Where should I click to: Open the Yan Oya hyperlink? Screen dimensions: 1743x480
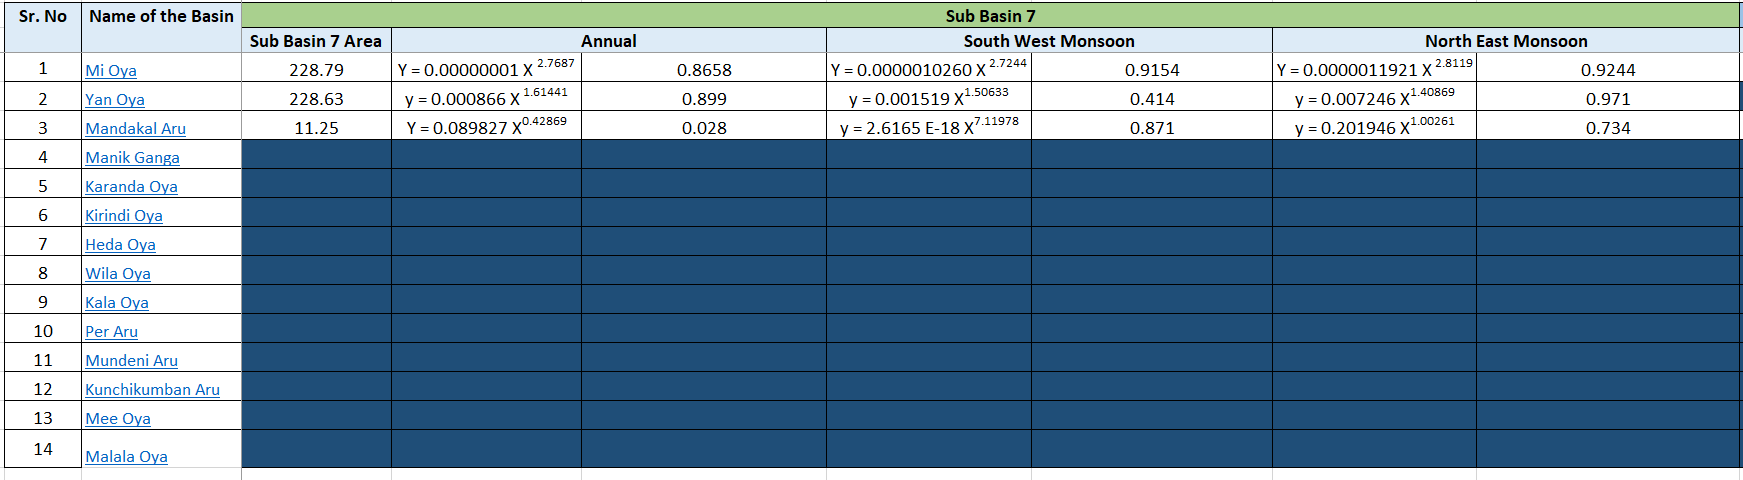coord(115,100)
